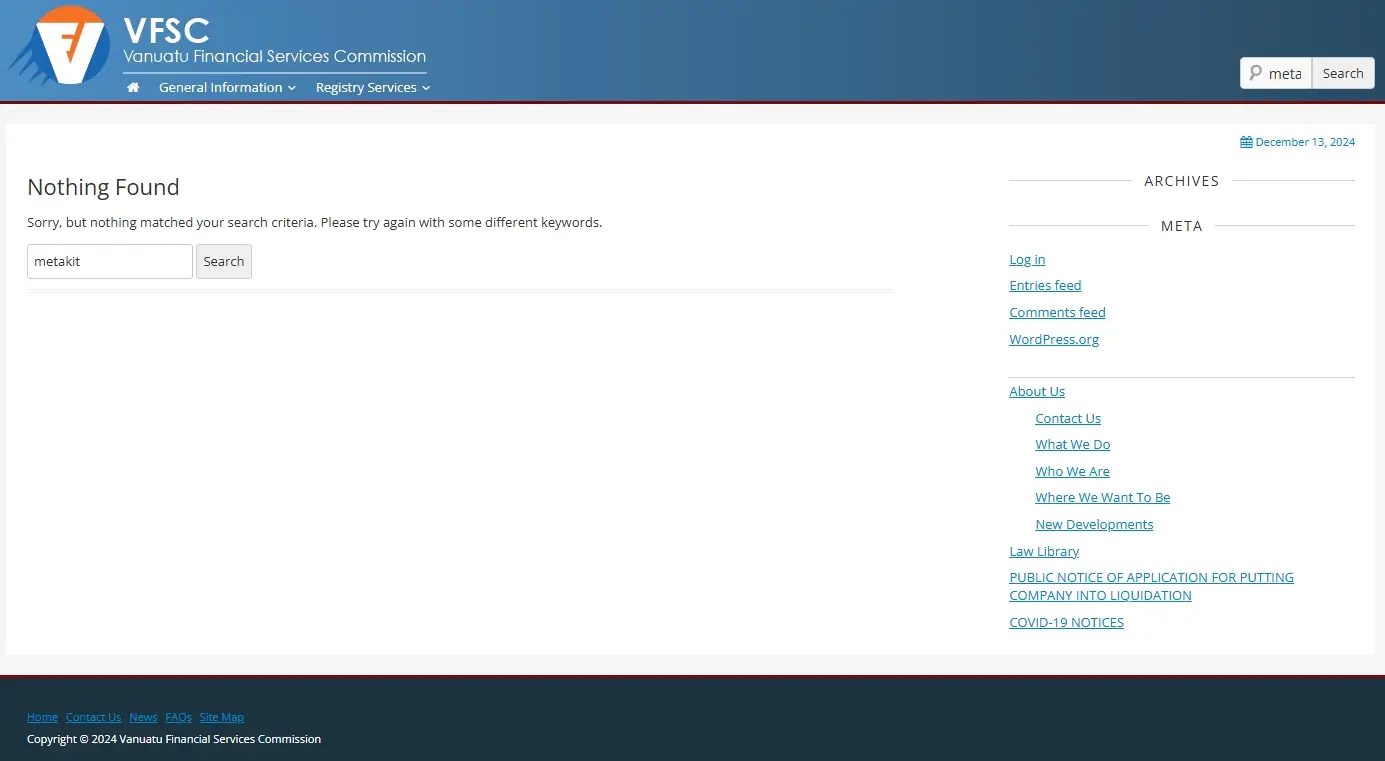Click the home icon in the navigation bar

click(x=132, y=87)
